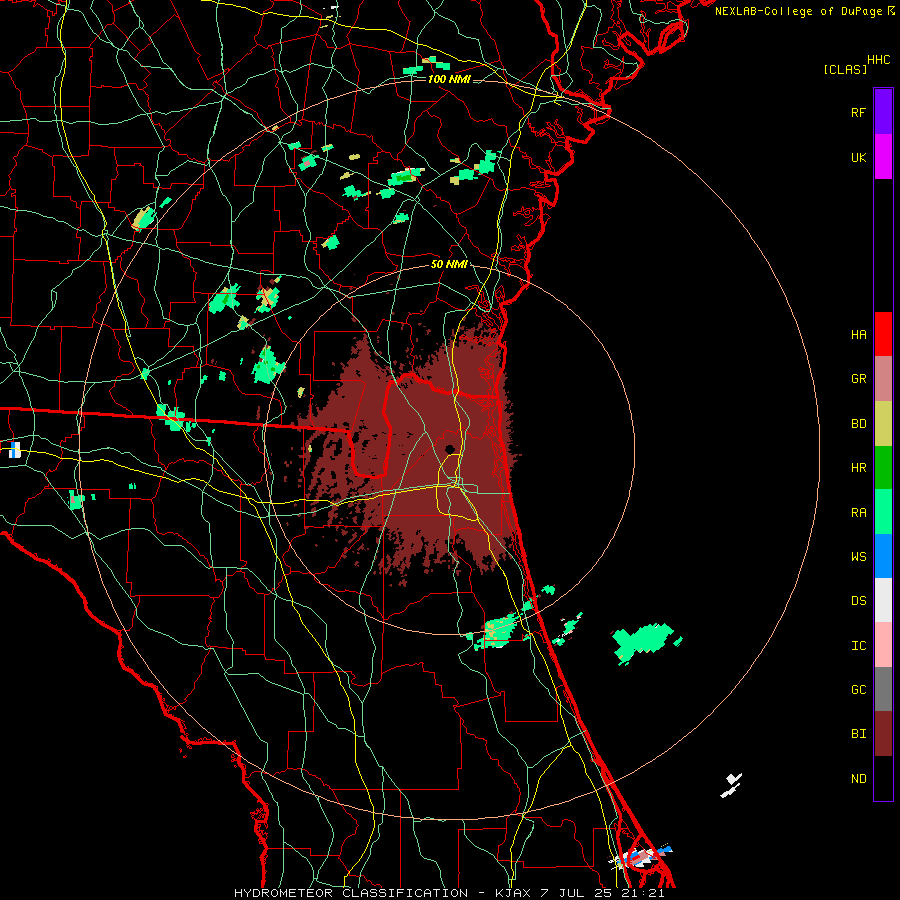This screenshot has height=900, width=900.
Task: Click the GC gray legend swatch
Action: click(883, 689)
